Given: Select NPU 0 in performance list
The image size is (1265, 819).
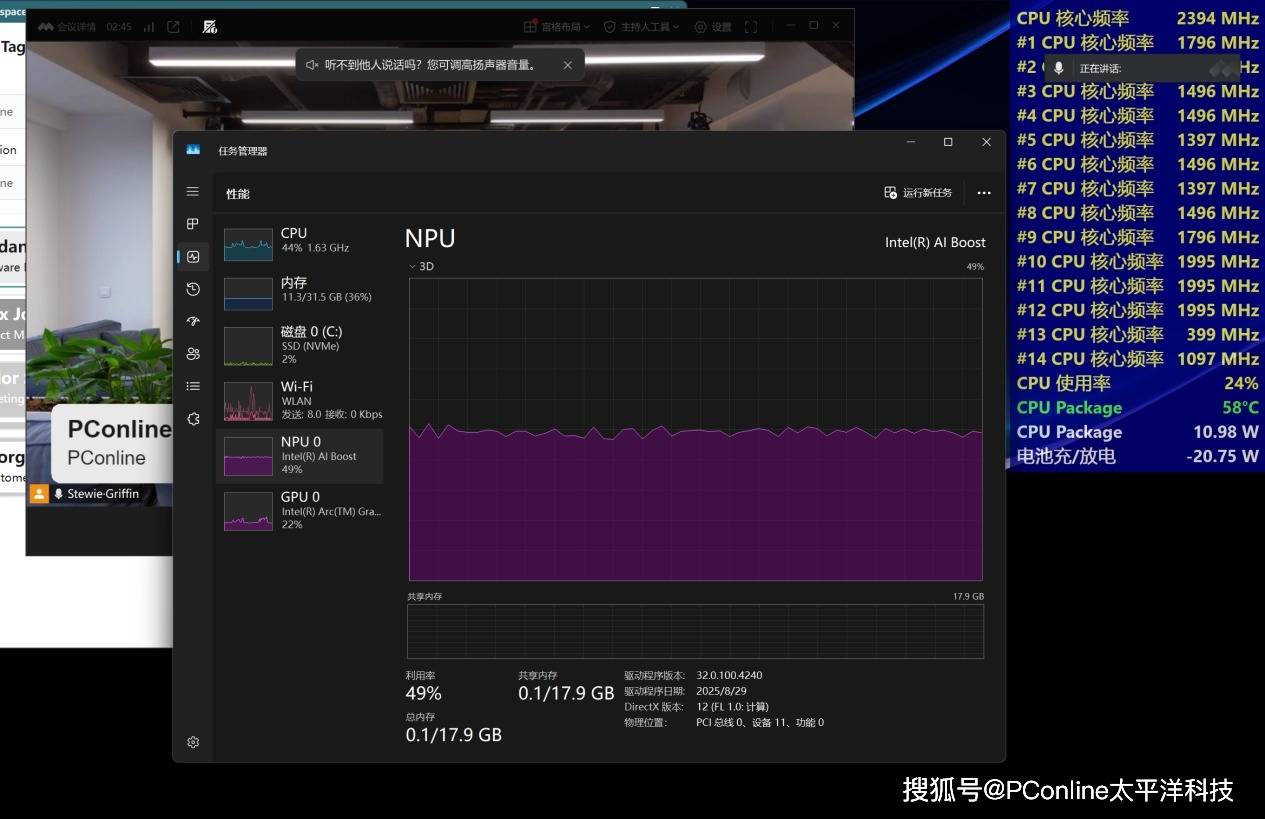Looking at the screenshot, I should click(x=300, y=456).
